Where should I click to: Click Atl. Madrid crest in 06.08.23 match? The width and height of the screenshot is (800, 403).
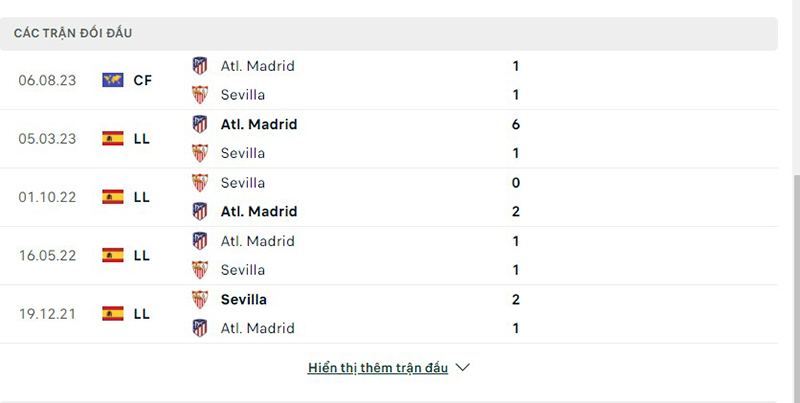(200, 66)
